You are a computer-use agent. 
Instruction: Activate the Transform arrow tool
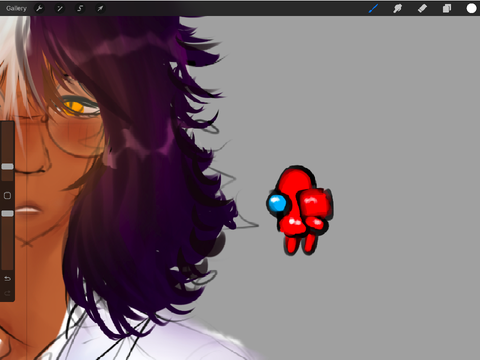[x=100, y=8]
